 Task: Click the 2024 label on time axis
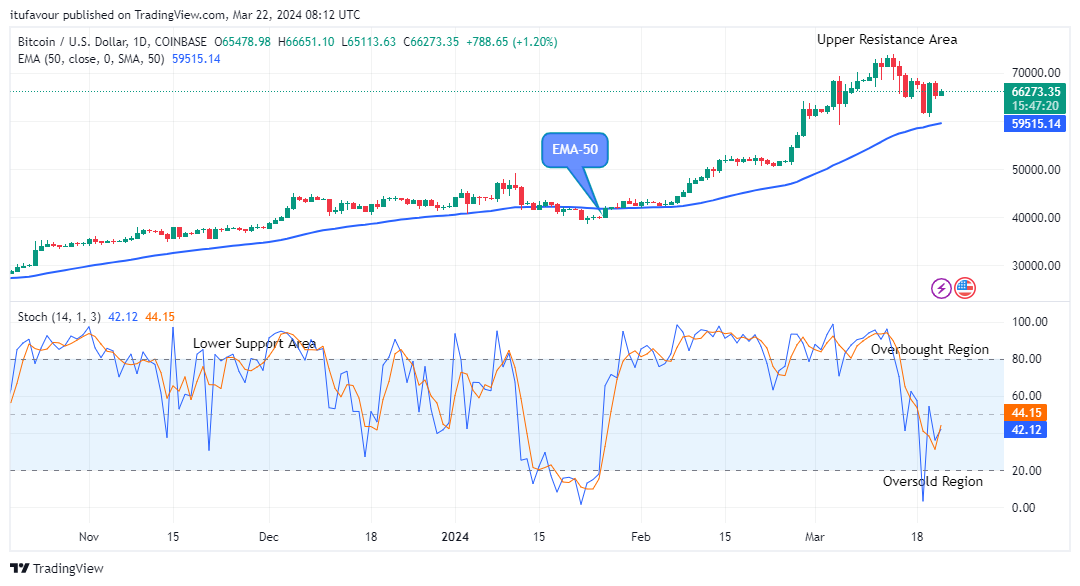[x=455, y=536]
